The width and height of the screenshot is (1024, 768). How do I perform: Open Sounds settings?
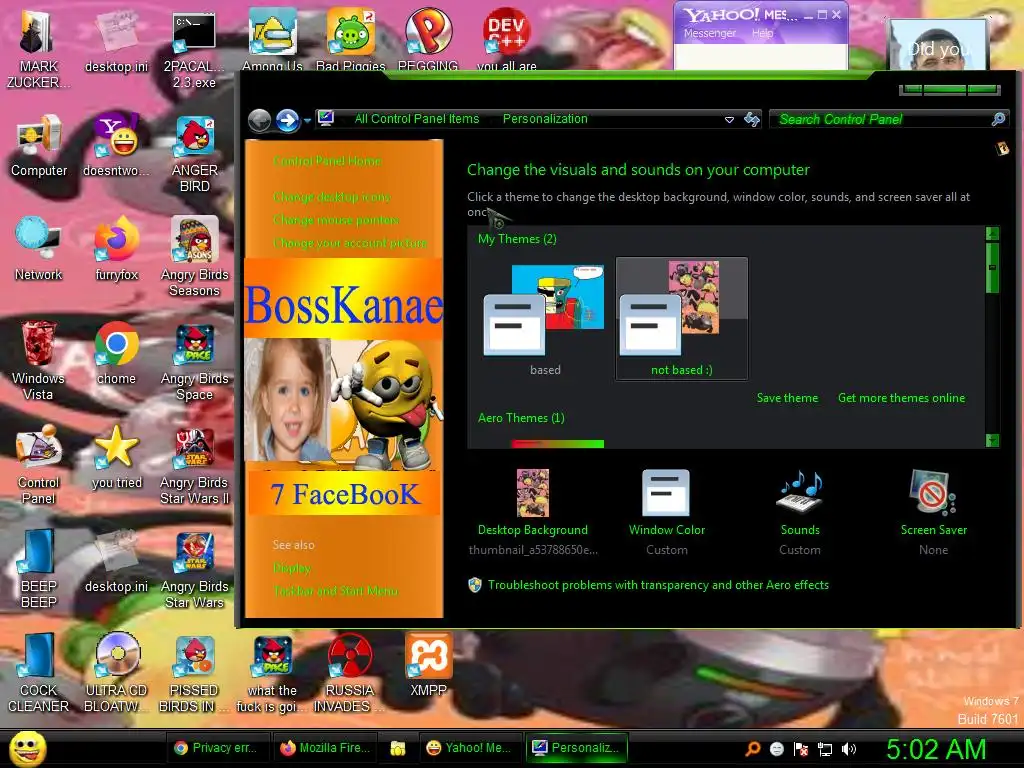800,512
